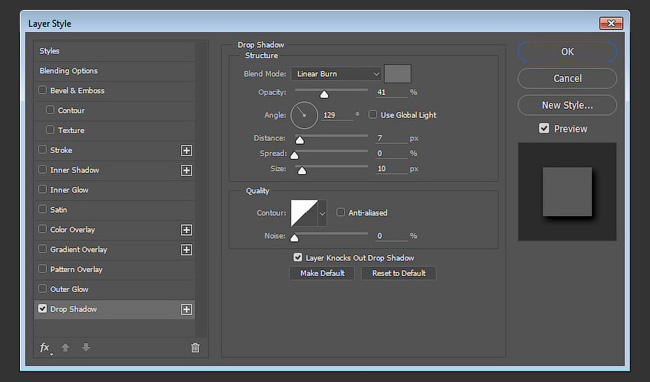Click the plus icon beside Color Overlay
This screenshot has height=382, width=650.
pyautogui.click(x=187, y=230)
